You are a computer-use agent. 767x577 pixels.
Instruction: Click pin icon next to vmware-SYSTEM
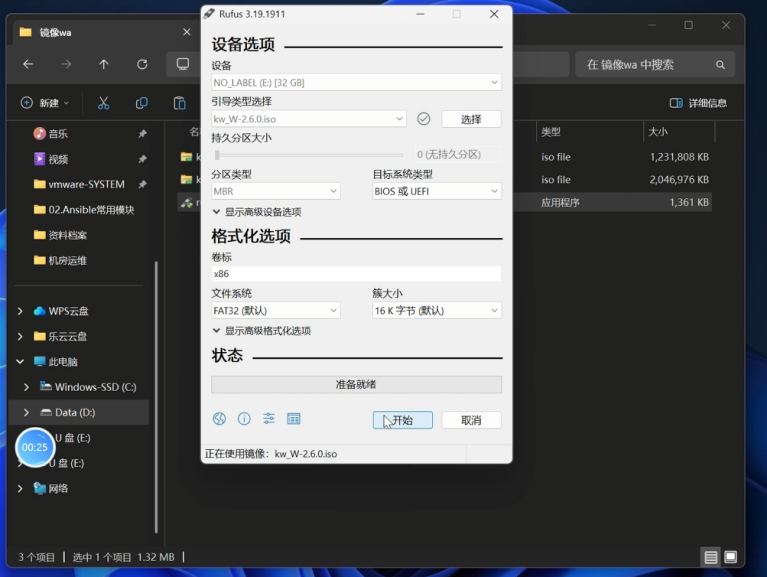(x=142, y=184)
